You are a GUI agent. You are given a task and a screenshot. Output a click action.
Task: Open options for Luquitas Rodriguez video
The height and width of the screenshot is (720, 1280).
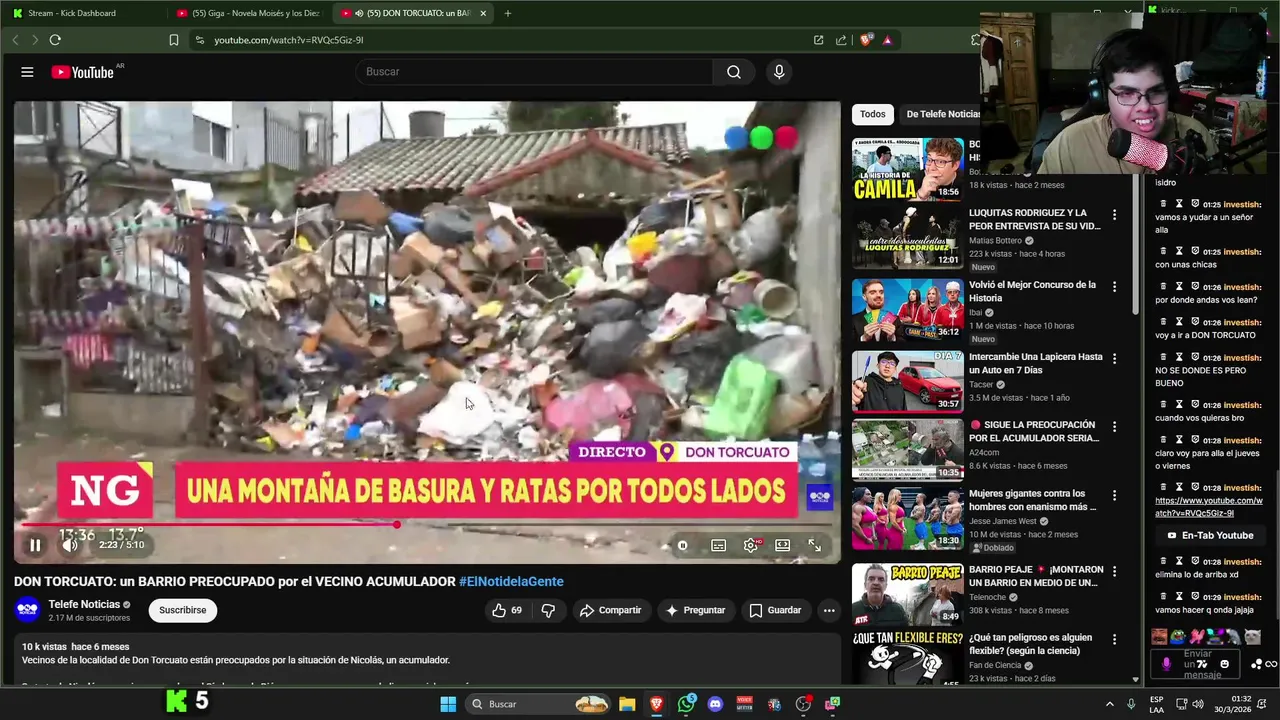point(1114,215)
